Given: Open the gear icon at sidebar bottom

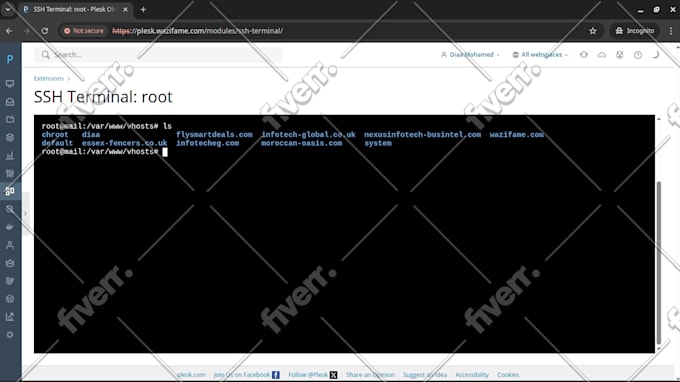Looking at the screenshot, I should pyautogui.click(x=10, y=335).
